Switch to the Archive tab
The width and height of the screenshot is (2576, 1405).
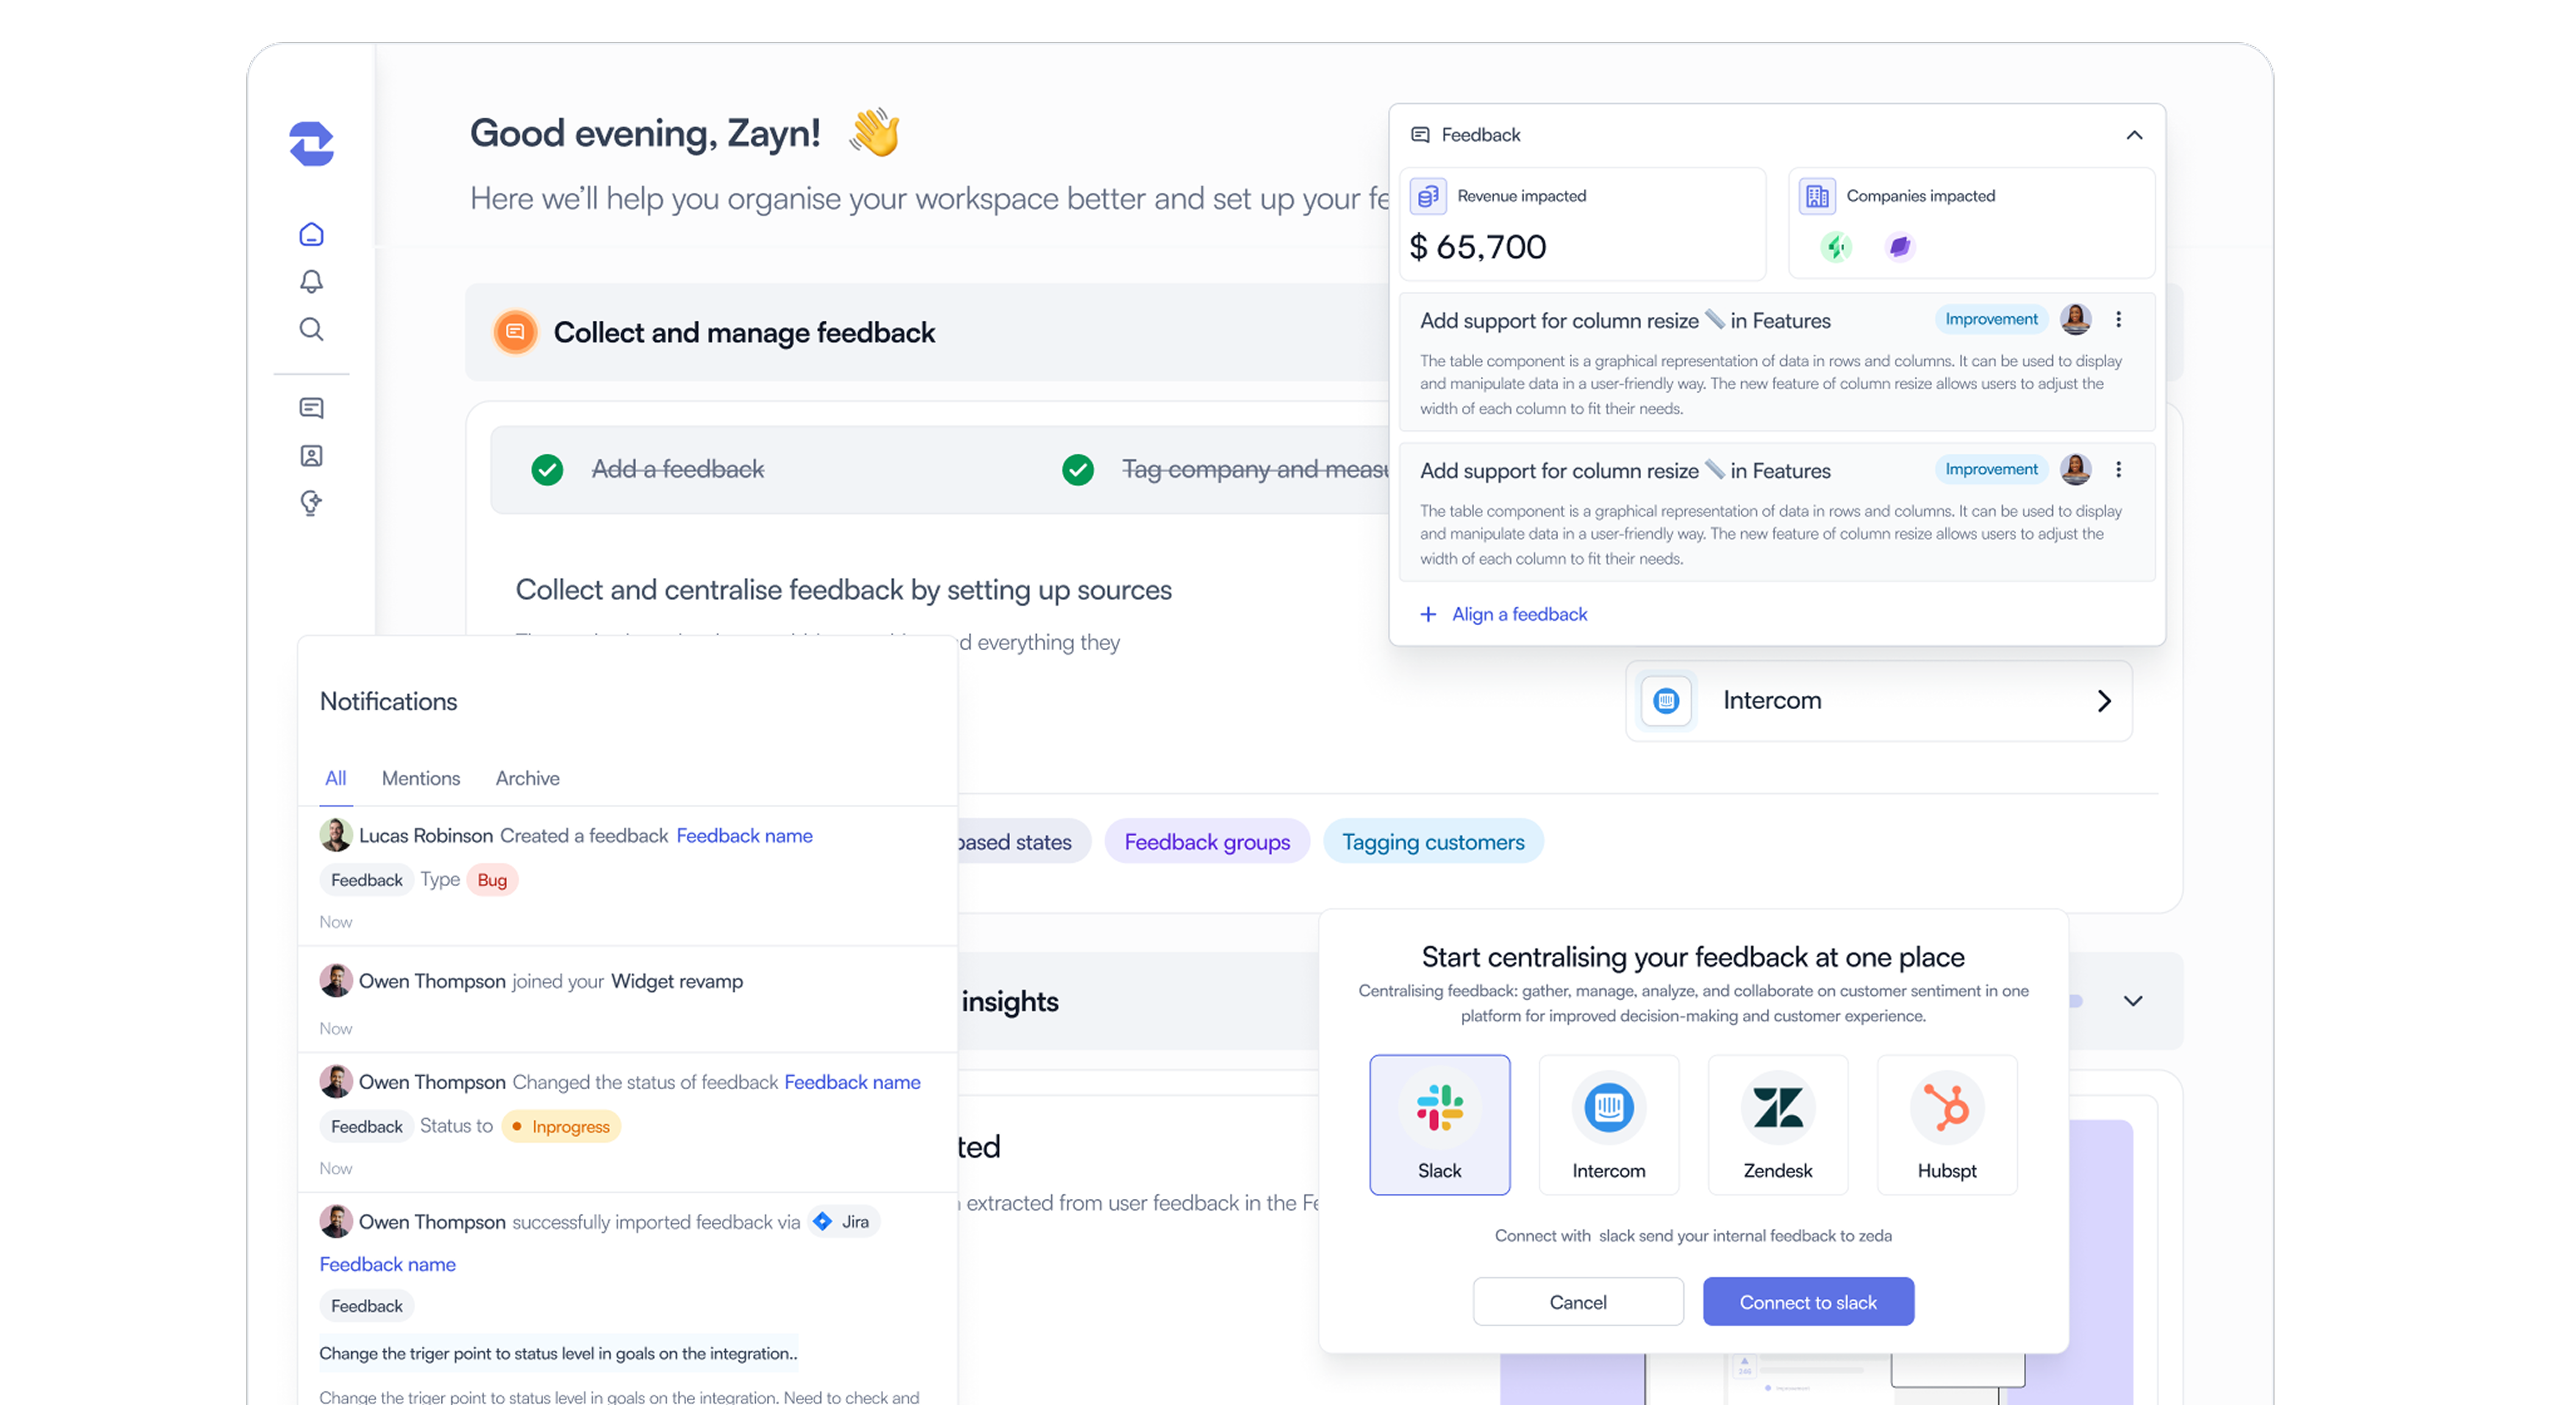[527, 778]
